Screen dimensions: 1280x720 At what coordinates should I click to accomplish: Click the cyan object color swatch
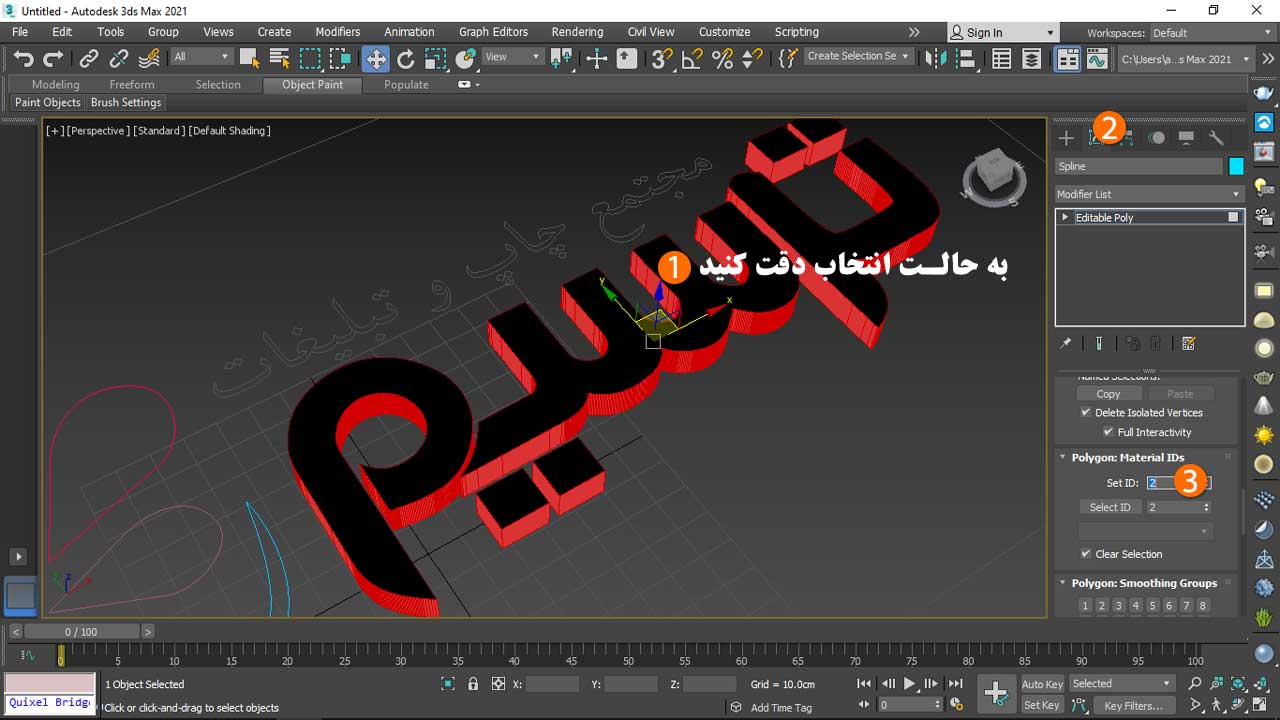pyautogui.click(x=1237, y=166)
